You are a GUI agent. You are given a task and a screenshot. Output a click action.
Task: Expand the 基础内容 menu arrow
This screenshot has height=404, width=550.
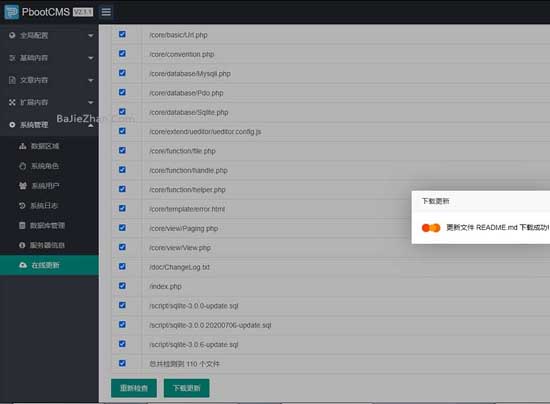(x=91, y=58)
